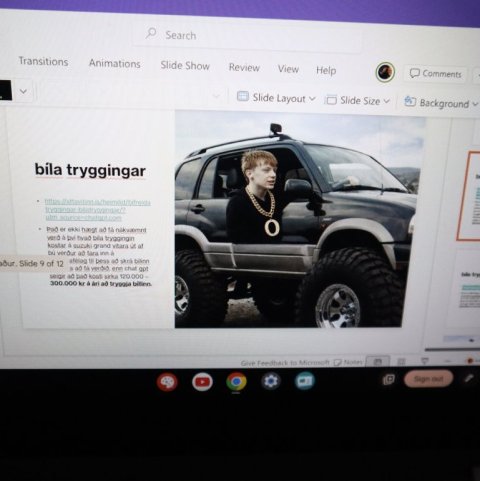Switch to the Slide Show tab

(x=185, y=66)
